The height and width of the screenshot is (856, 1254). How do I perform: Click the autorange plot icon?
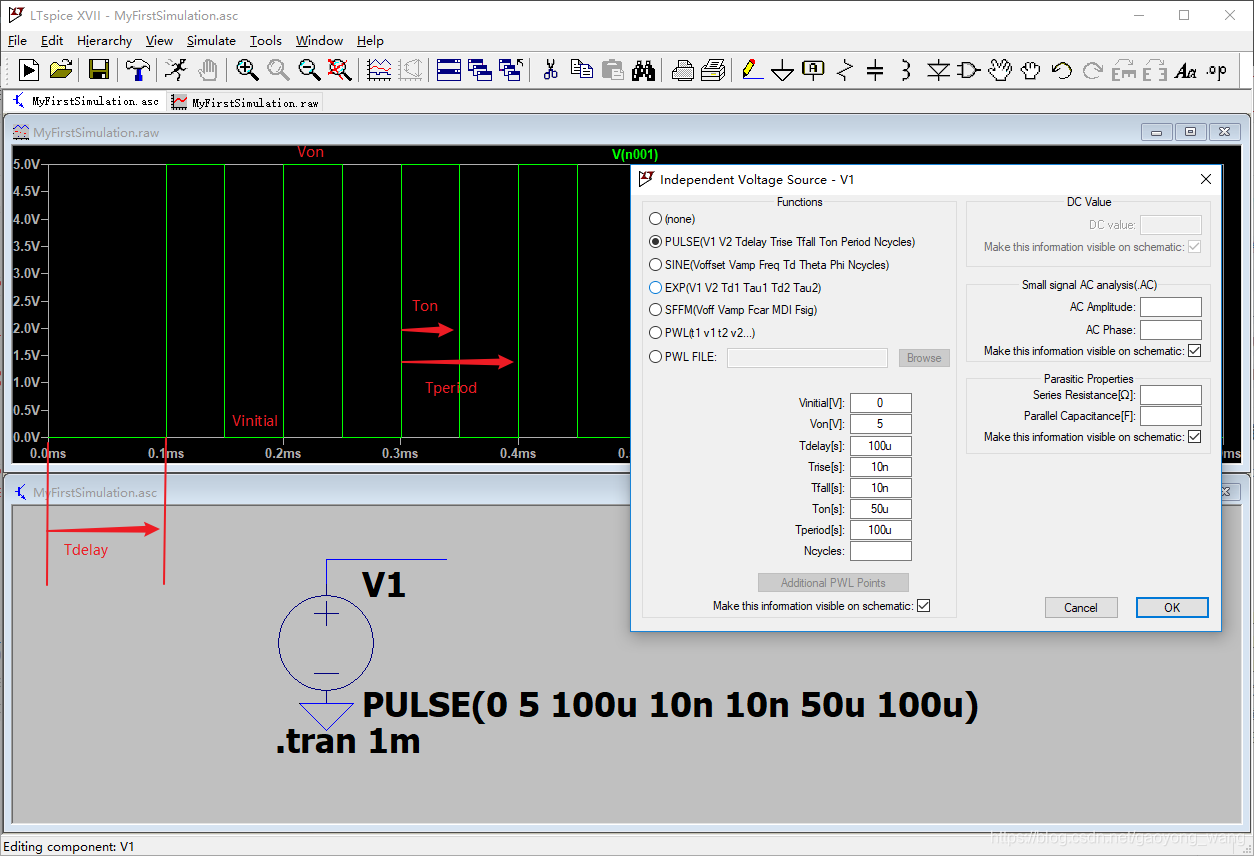pos(379,70)
